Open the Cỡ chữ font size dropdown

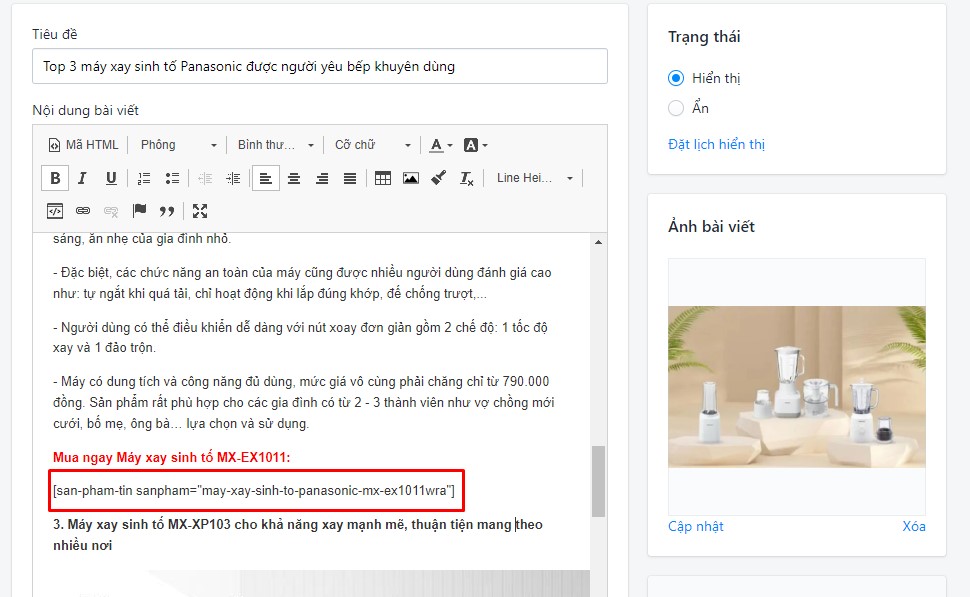(372, 145)
